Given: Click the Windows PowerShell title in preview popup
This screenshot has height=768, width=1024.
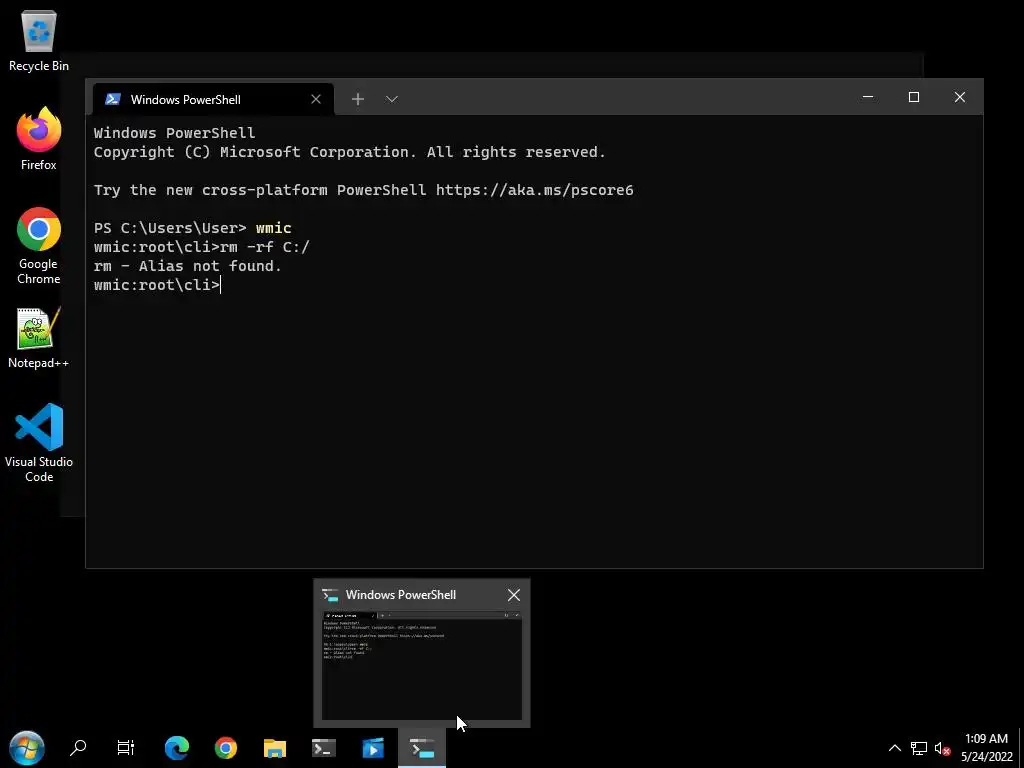Looking at the screenshot, I should click(x=400, y=595).
